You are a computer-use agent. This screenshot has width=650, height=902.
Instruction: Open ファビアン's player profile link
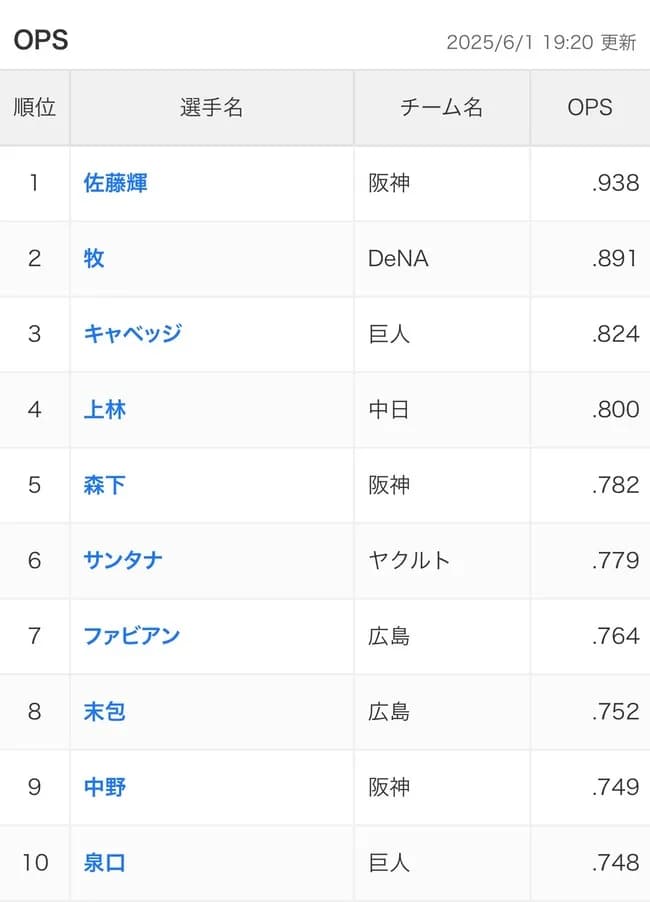[x=133, y=636]
